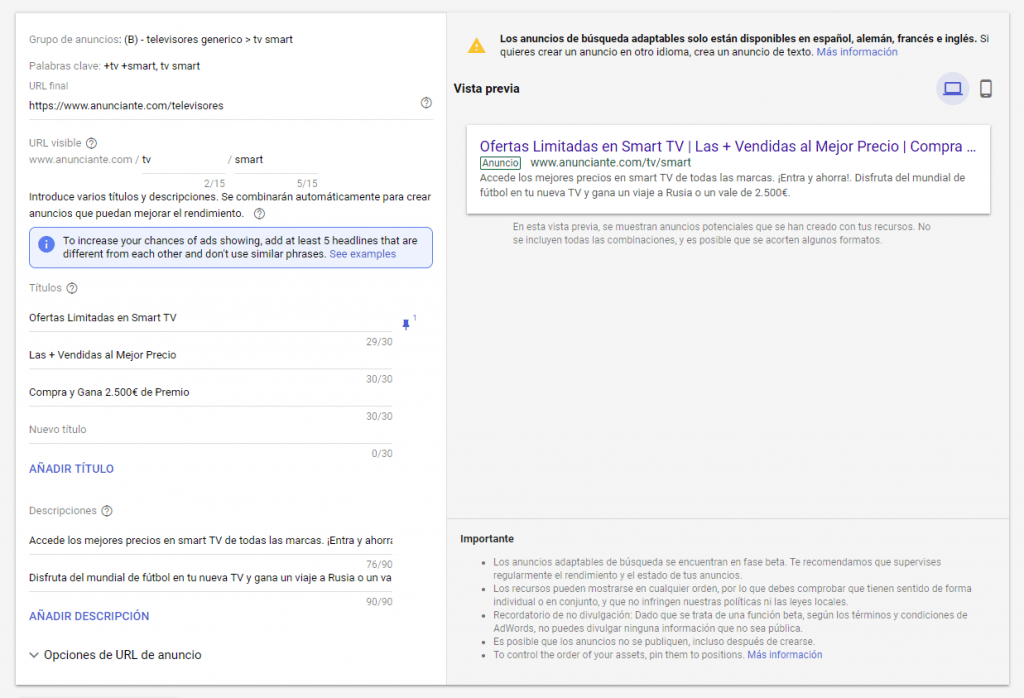Viewport: 1024px width, 698px height.
Task: Open See examples link
Action: click(362, 254)
